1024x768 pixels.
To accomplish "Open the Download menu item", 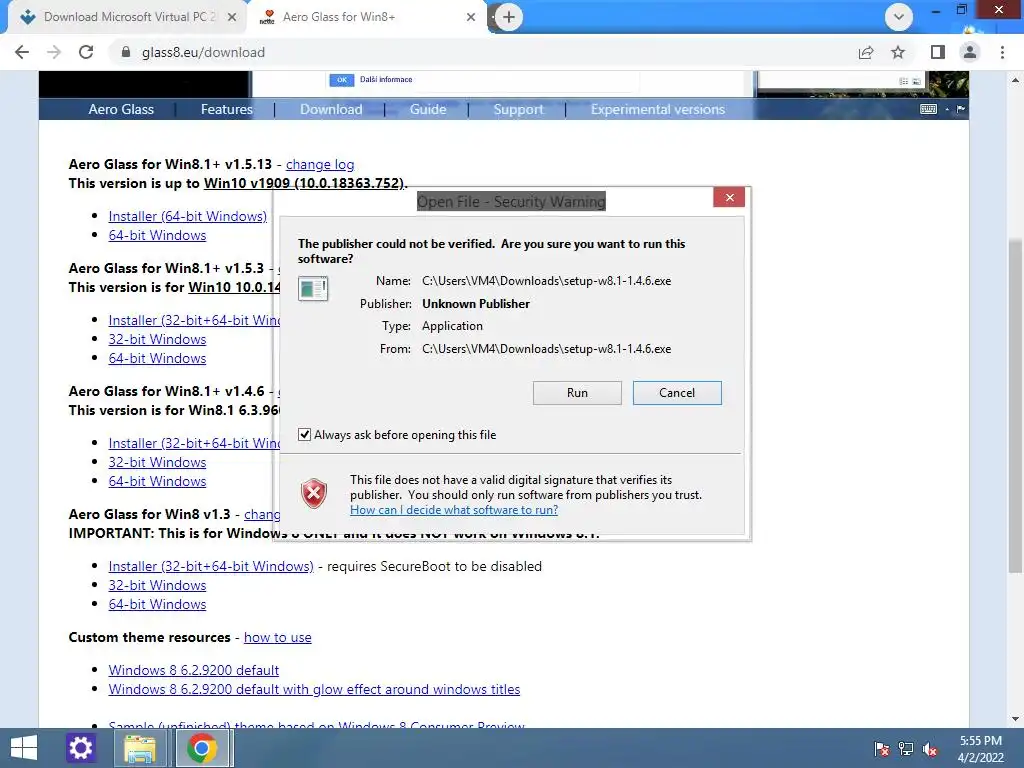I will (330, 109).
